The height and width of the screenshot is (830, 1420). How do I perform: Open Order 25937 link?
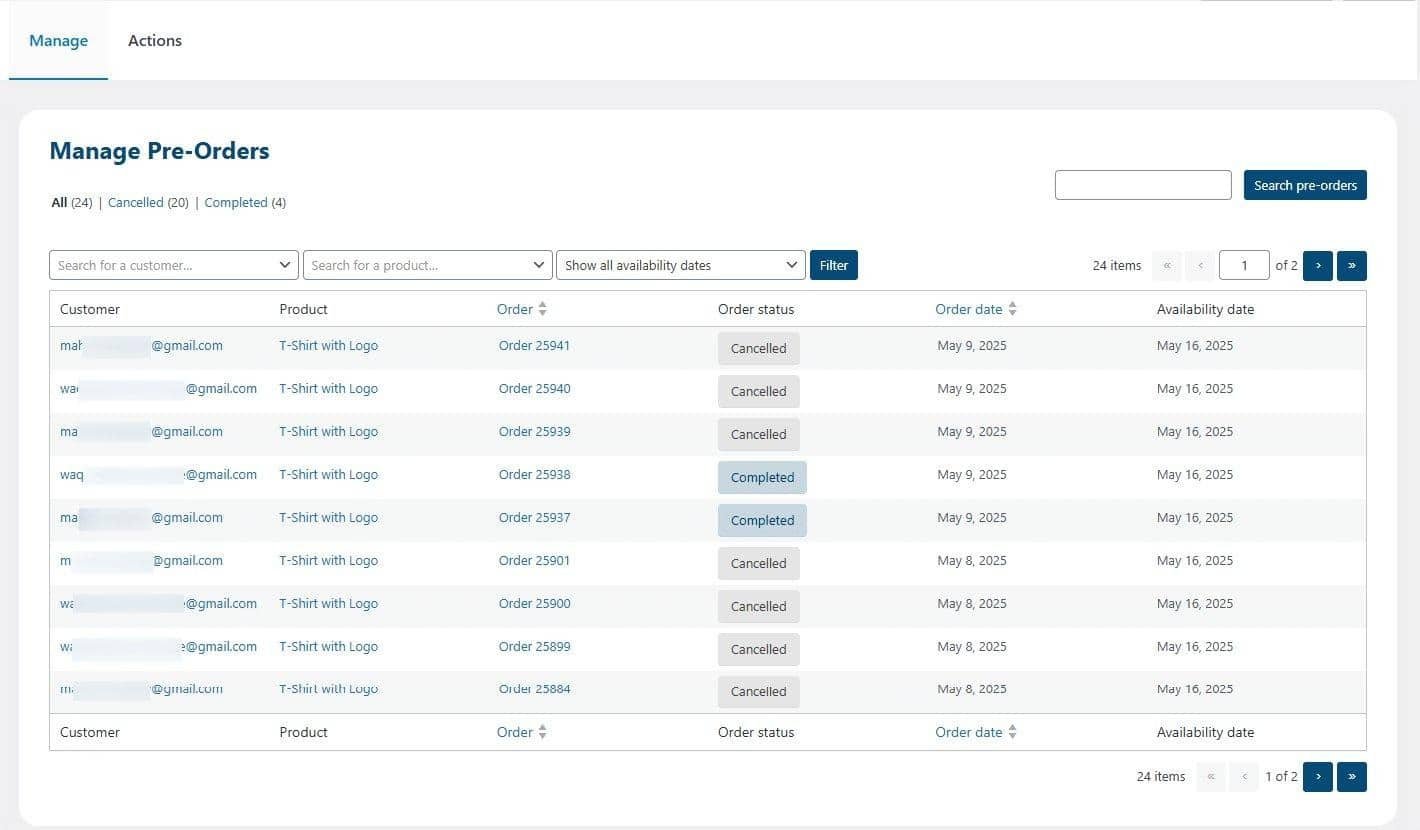(534, 518)
